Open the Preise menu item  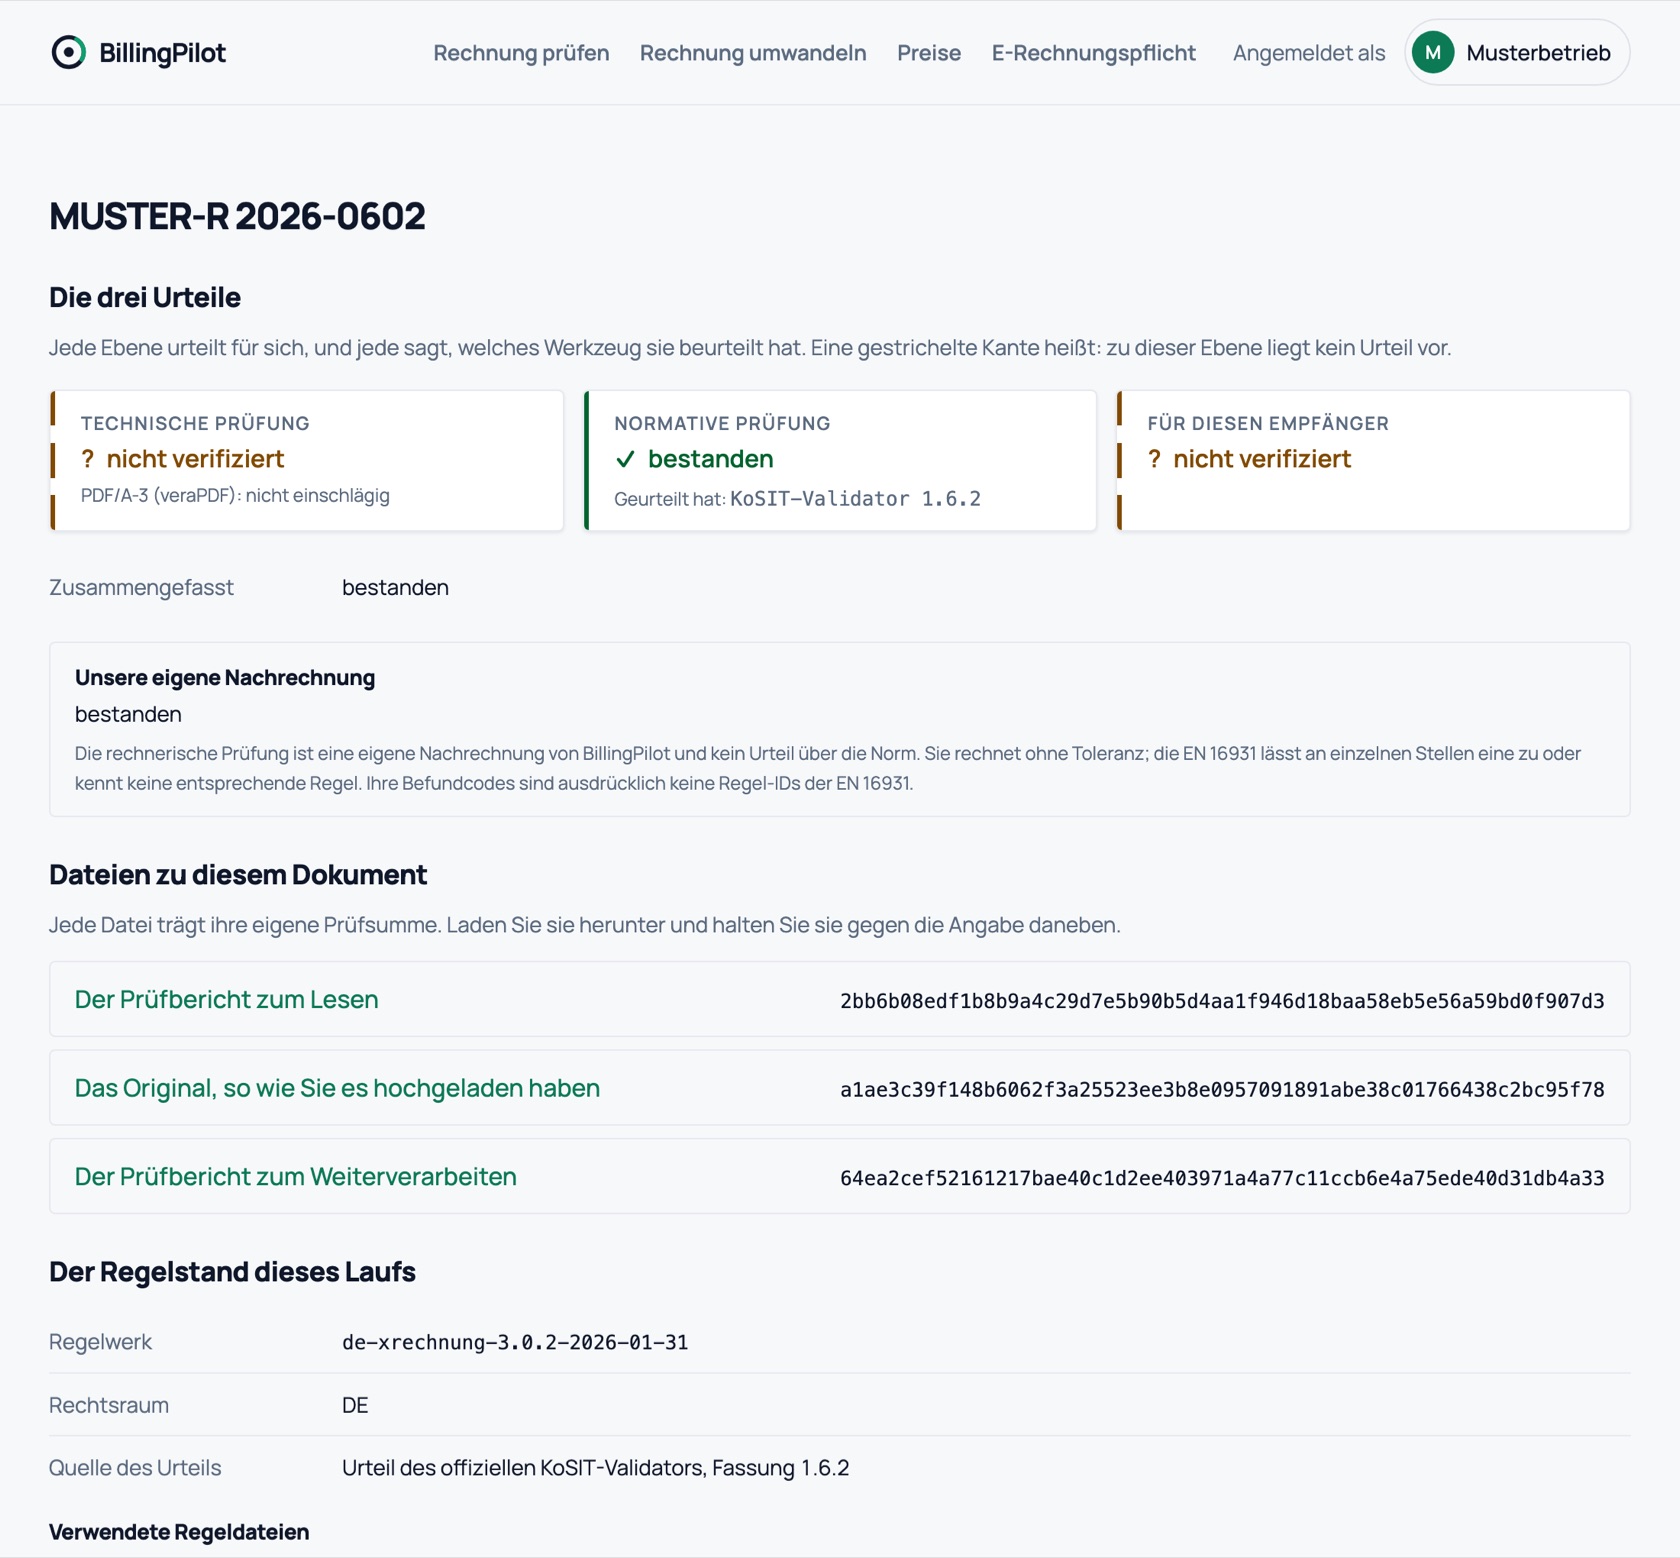929,53
